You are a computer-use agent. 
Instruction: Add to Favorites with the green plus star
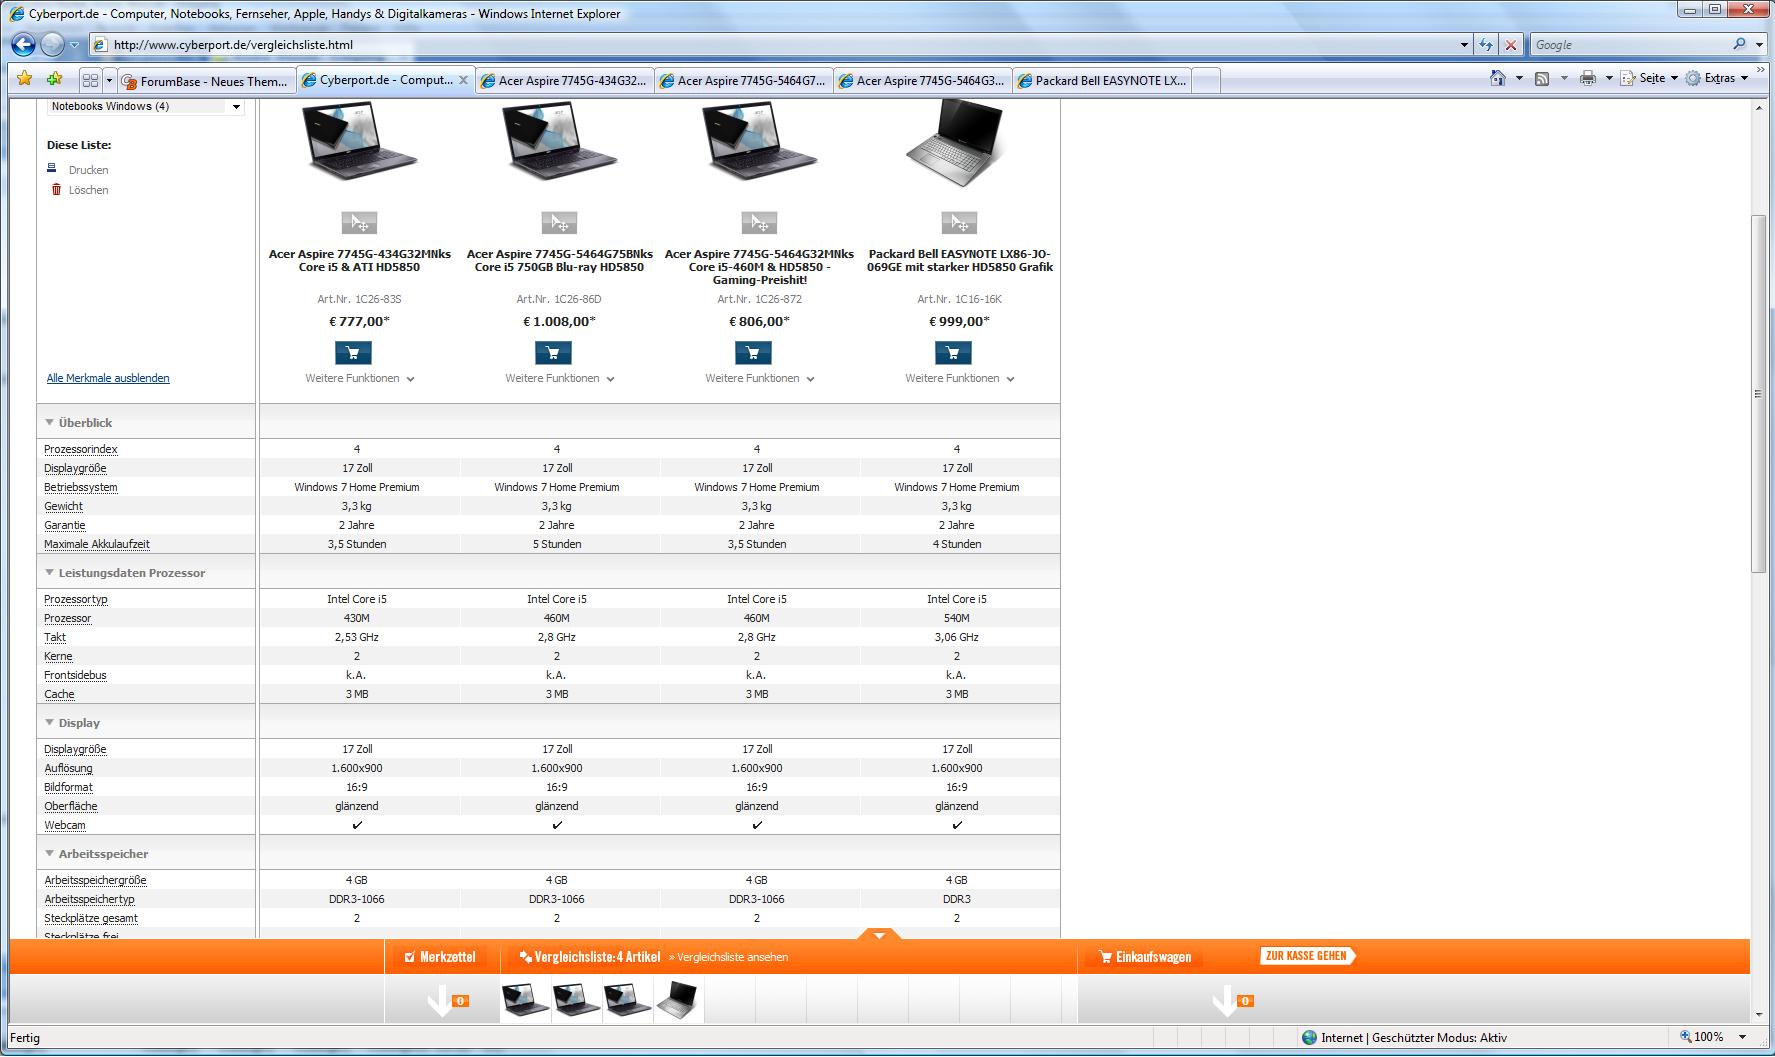pos(55,79)
